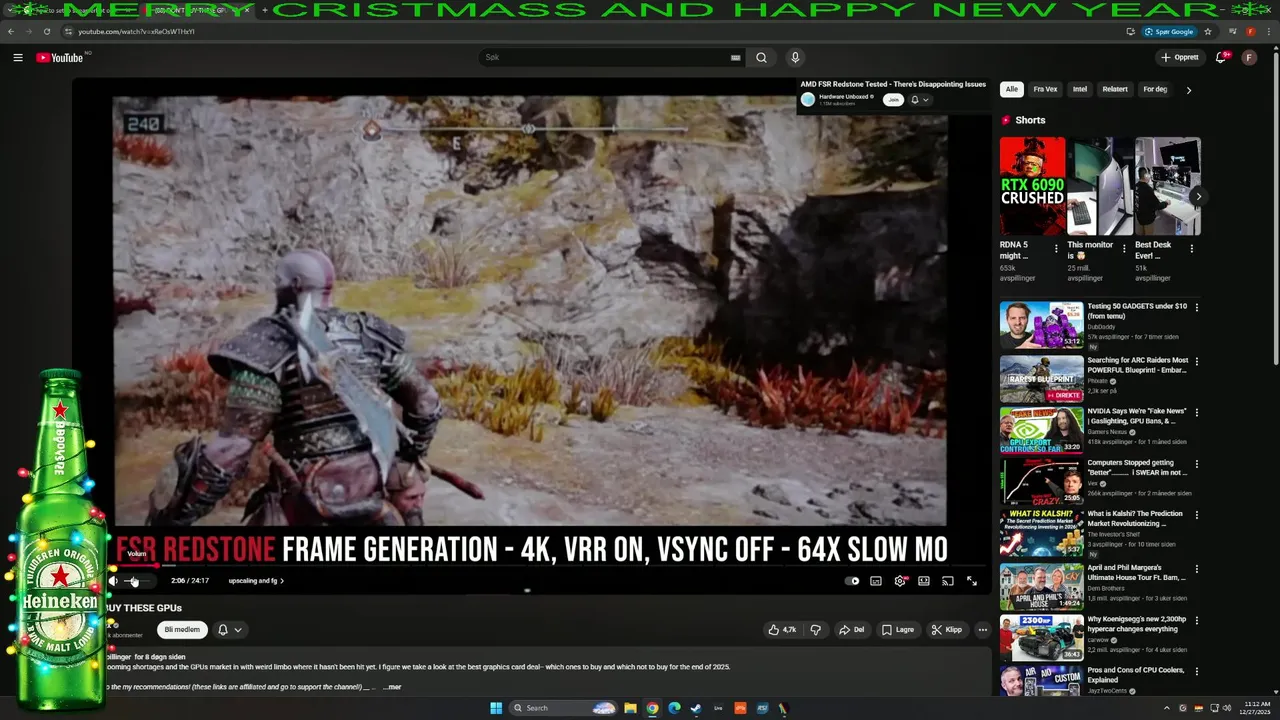Select the Fra Vex filter chip

(x=1045, y=89)
